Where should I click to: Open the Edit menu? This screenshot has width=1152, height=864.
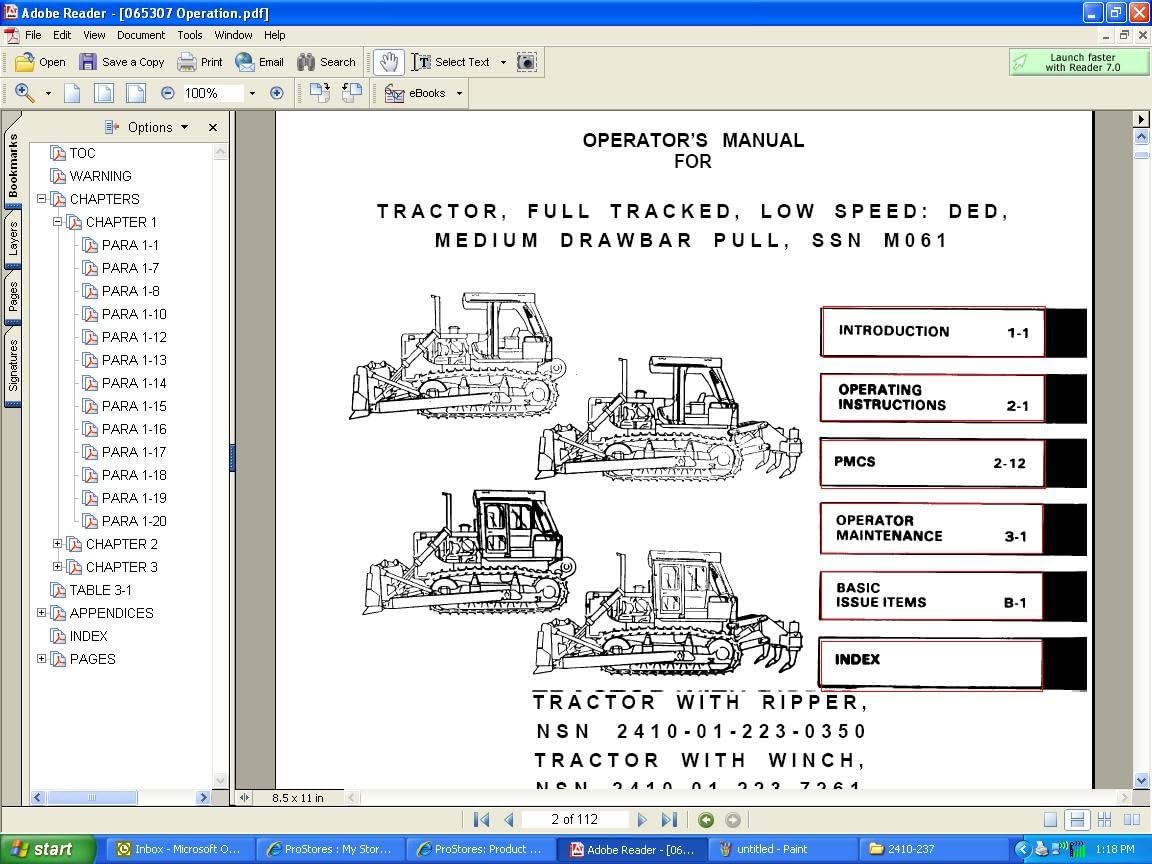tap(62, 35)
